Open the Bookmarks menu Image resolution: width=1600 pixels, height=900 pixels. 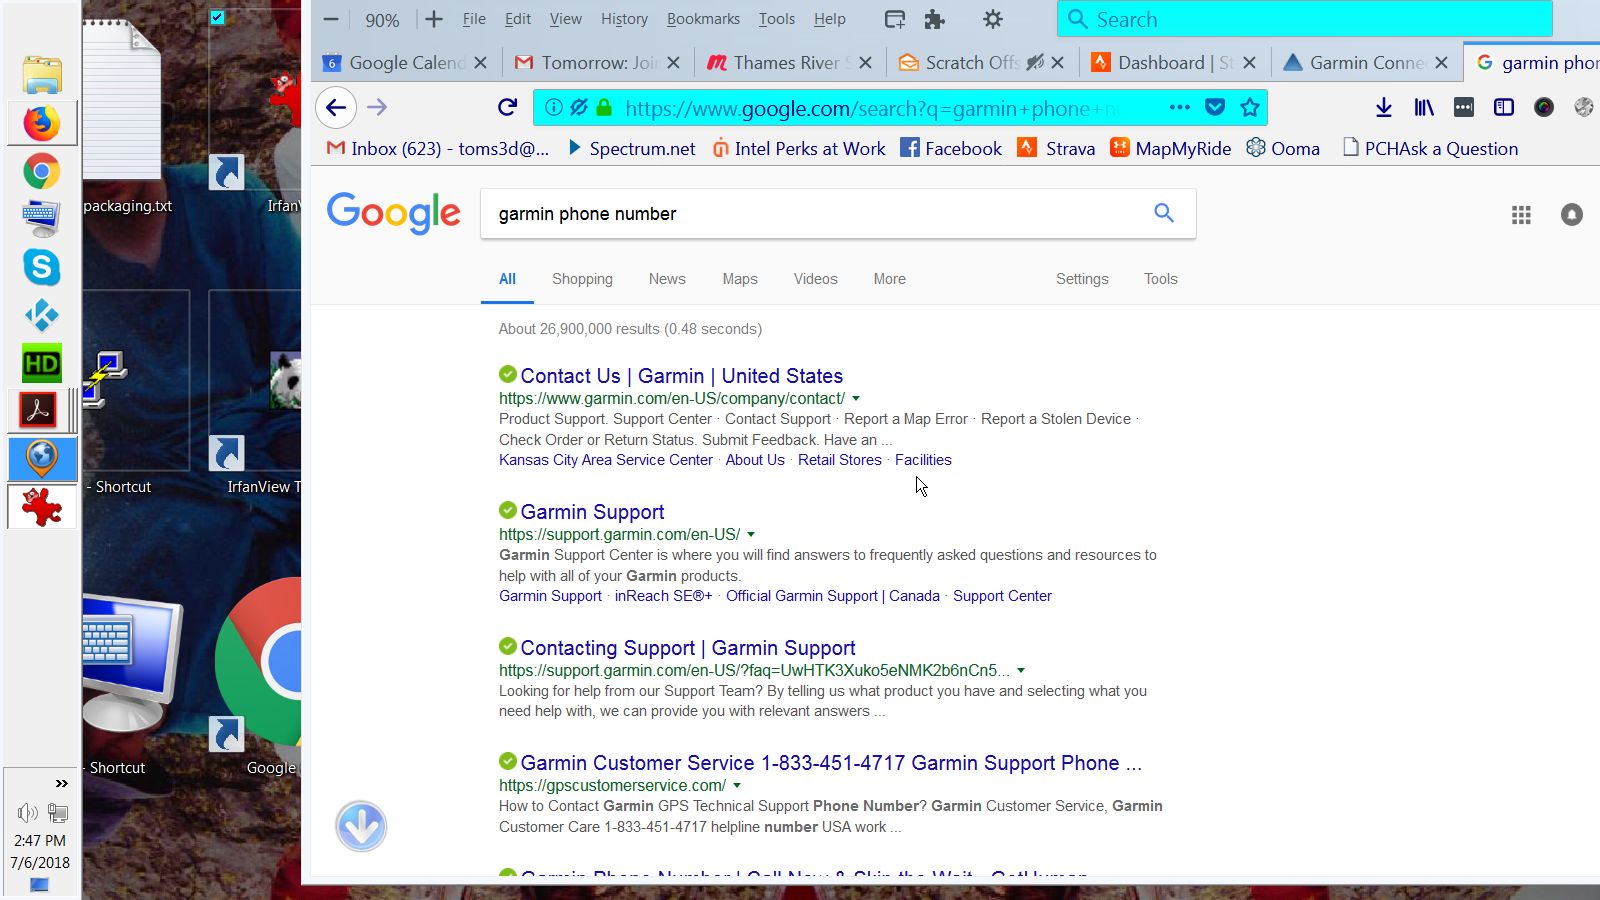703,19
